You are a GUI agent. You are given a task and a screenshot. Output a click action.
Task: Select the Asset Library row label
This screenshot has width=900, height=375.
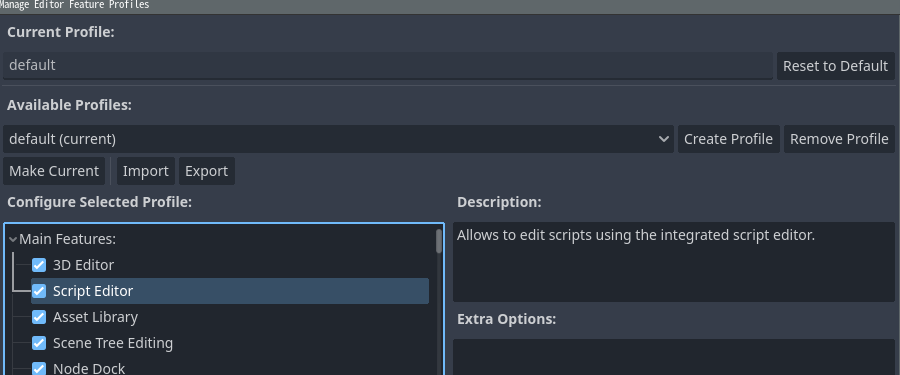click(x=95, y=317)
